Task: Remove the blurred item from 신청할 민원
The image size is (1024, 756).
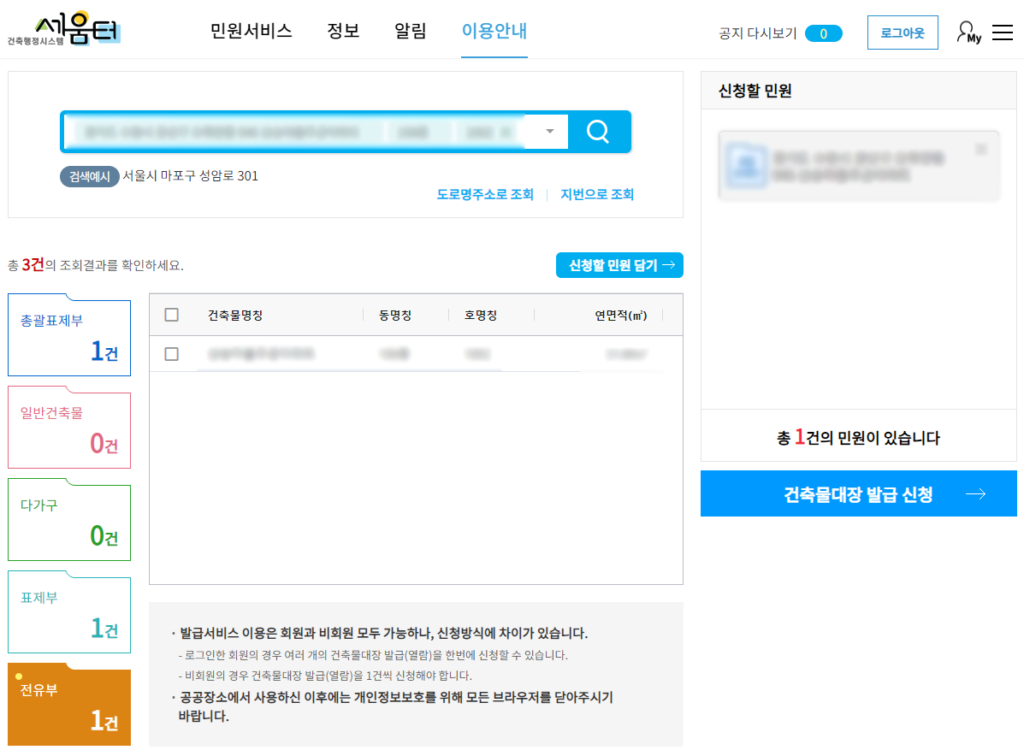Action: (981, 150)
